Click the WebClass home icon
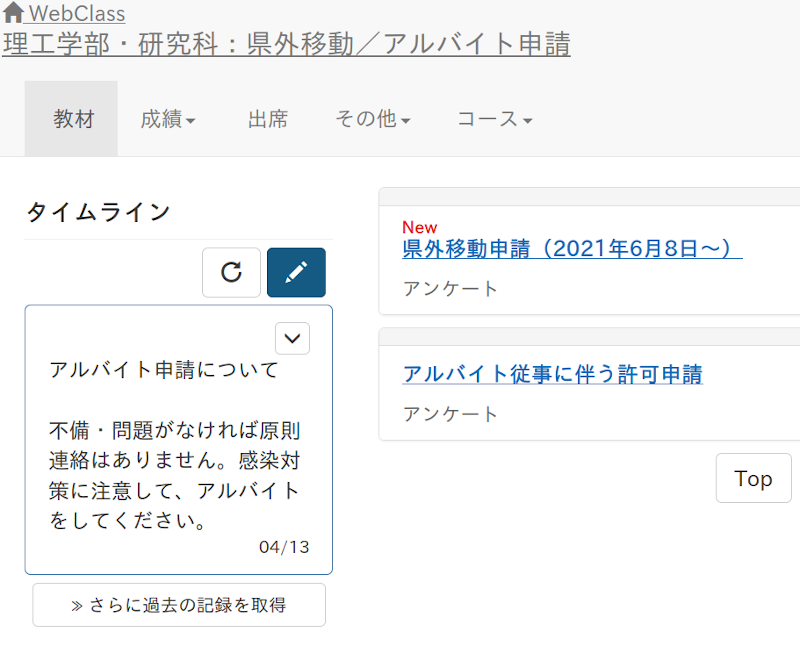This screenshot has height=646, width=800. click(x=13, y=13)
